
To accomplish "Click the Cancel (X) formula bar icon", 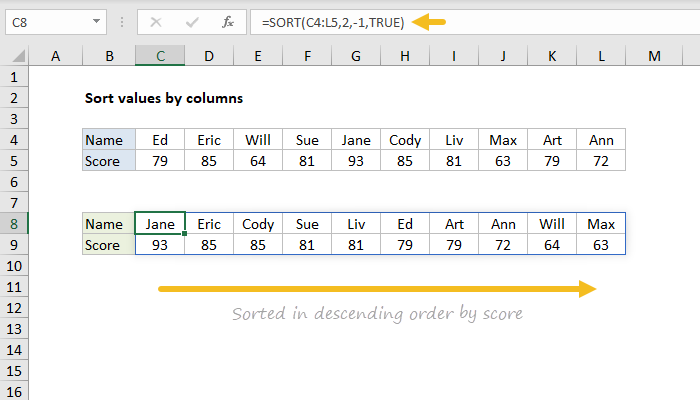I will [156, 22].
